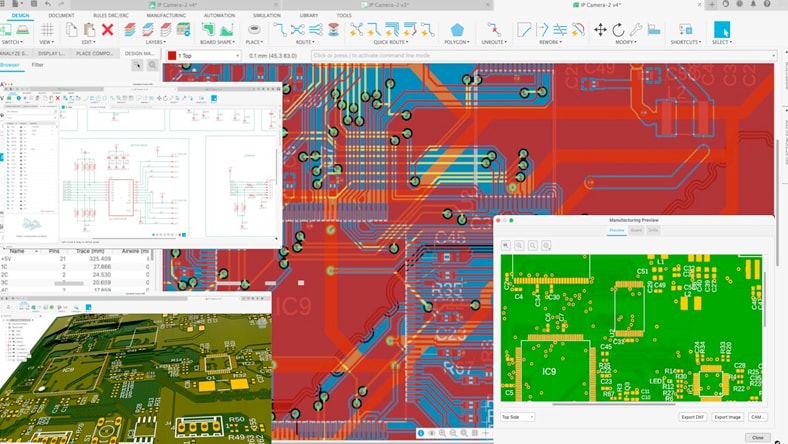Viewport: 788px width, 444px height.
Task: Click the undo arrow in the top bar
Action: coord(48,4)
